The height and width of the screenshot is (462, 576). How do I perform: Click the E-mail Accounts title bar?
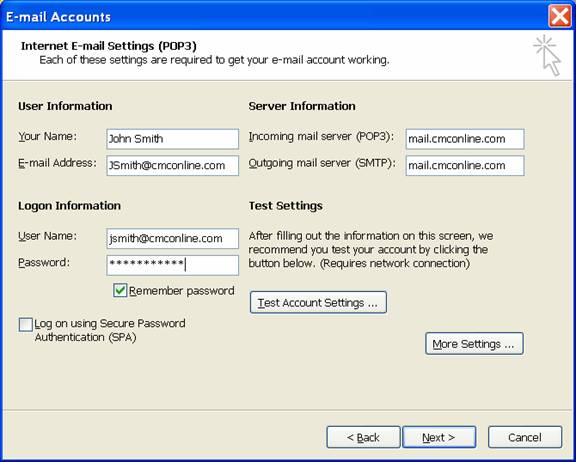pyautogui.click(x=276, y=16)
